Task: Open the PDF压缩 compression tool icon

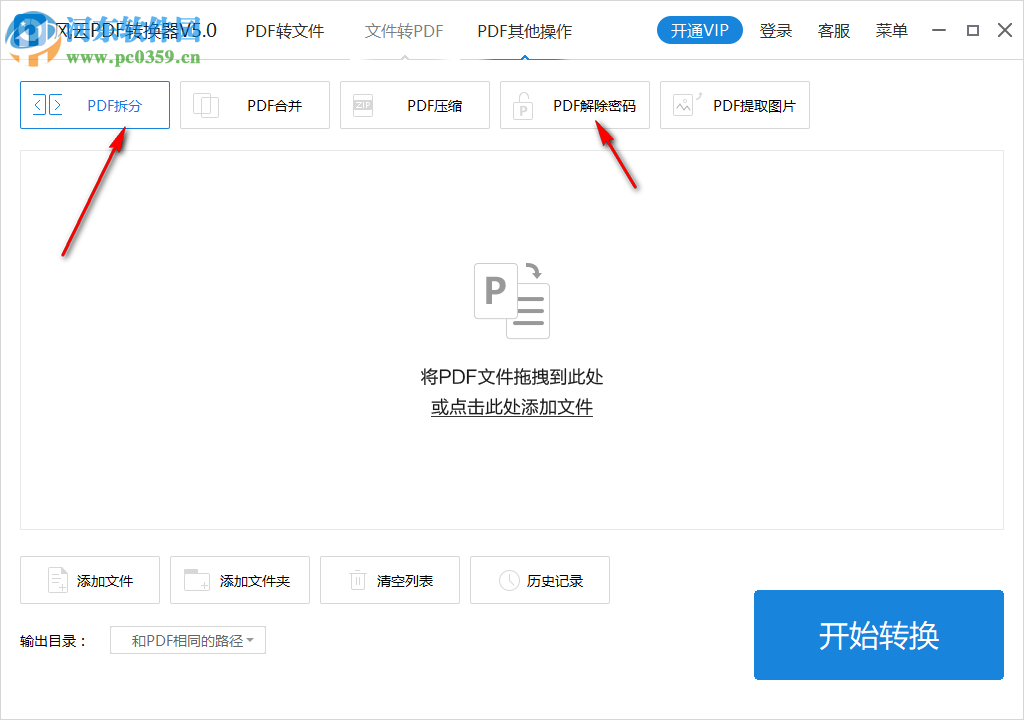Action: point(363,105)
